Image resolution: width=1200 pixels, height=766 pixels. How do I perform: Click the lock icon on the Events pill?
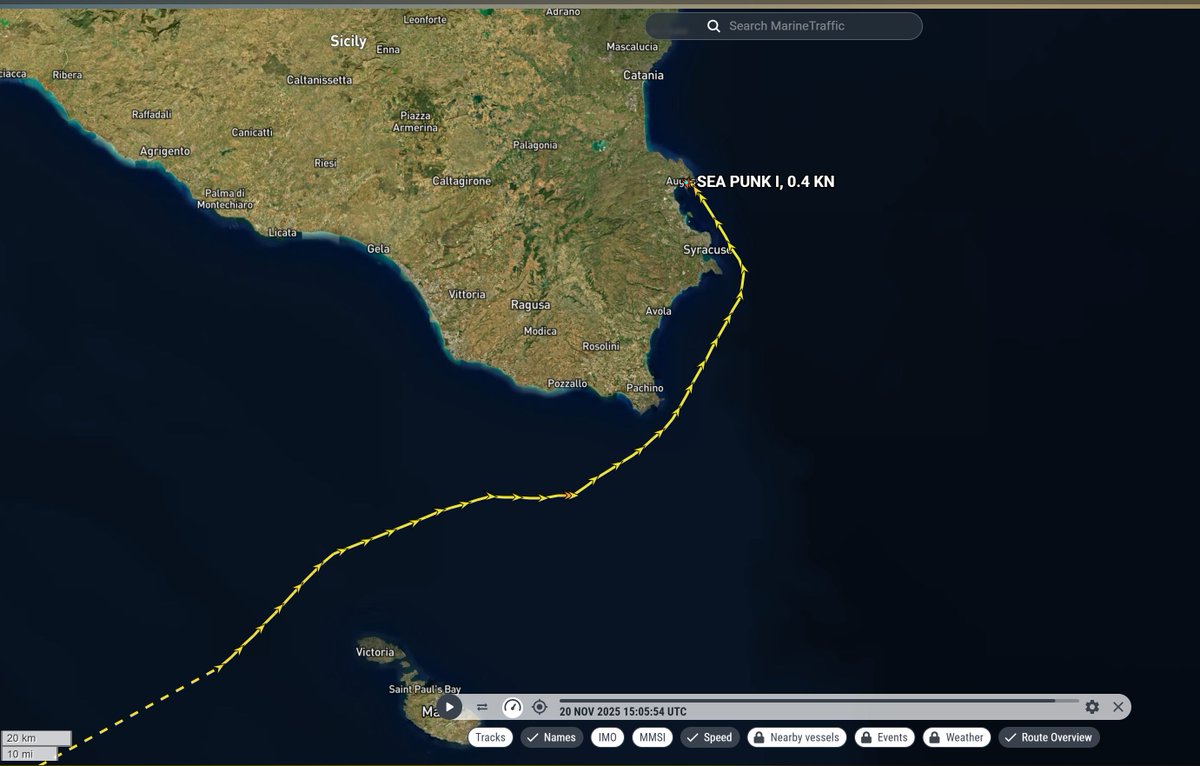867,737
